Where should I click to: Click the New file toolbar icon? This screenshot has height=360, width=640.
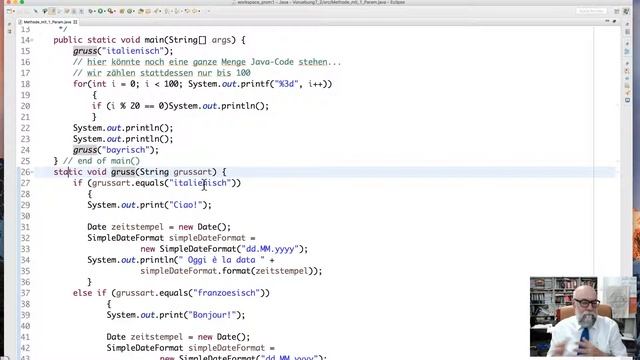pos(9,11)
